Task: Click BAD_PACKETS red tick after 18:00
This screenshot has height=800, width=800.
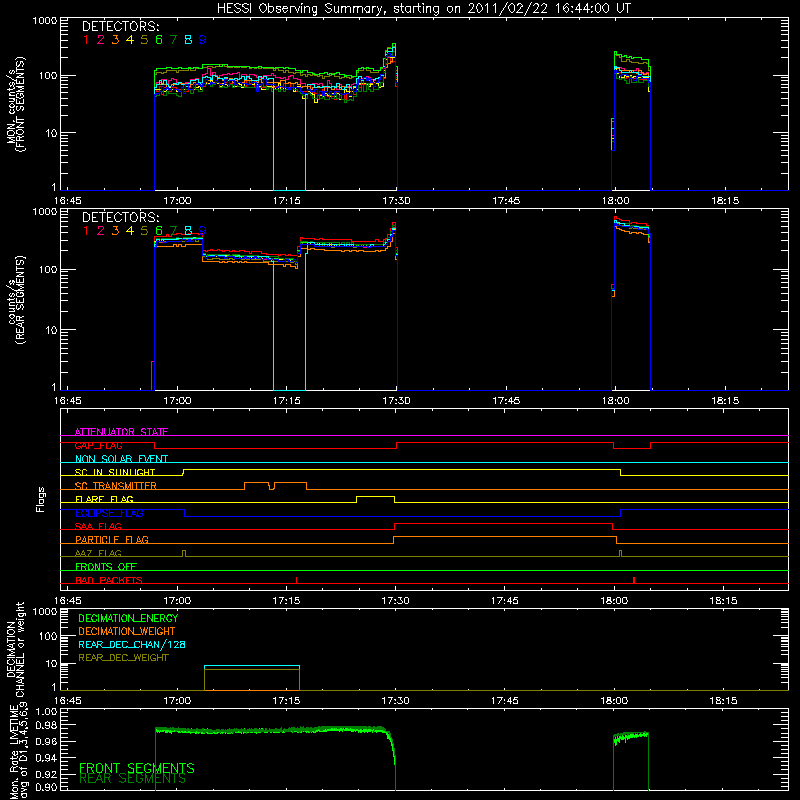Action: 634,580
